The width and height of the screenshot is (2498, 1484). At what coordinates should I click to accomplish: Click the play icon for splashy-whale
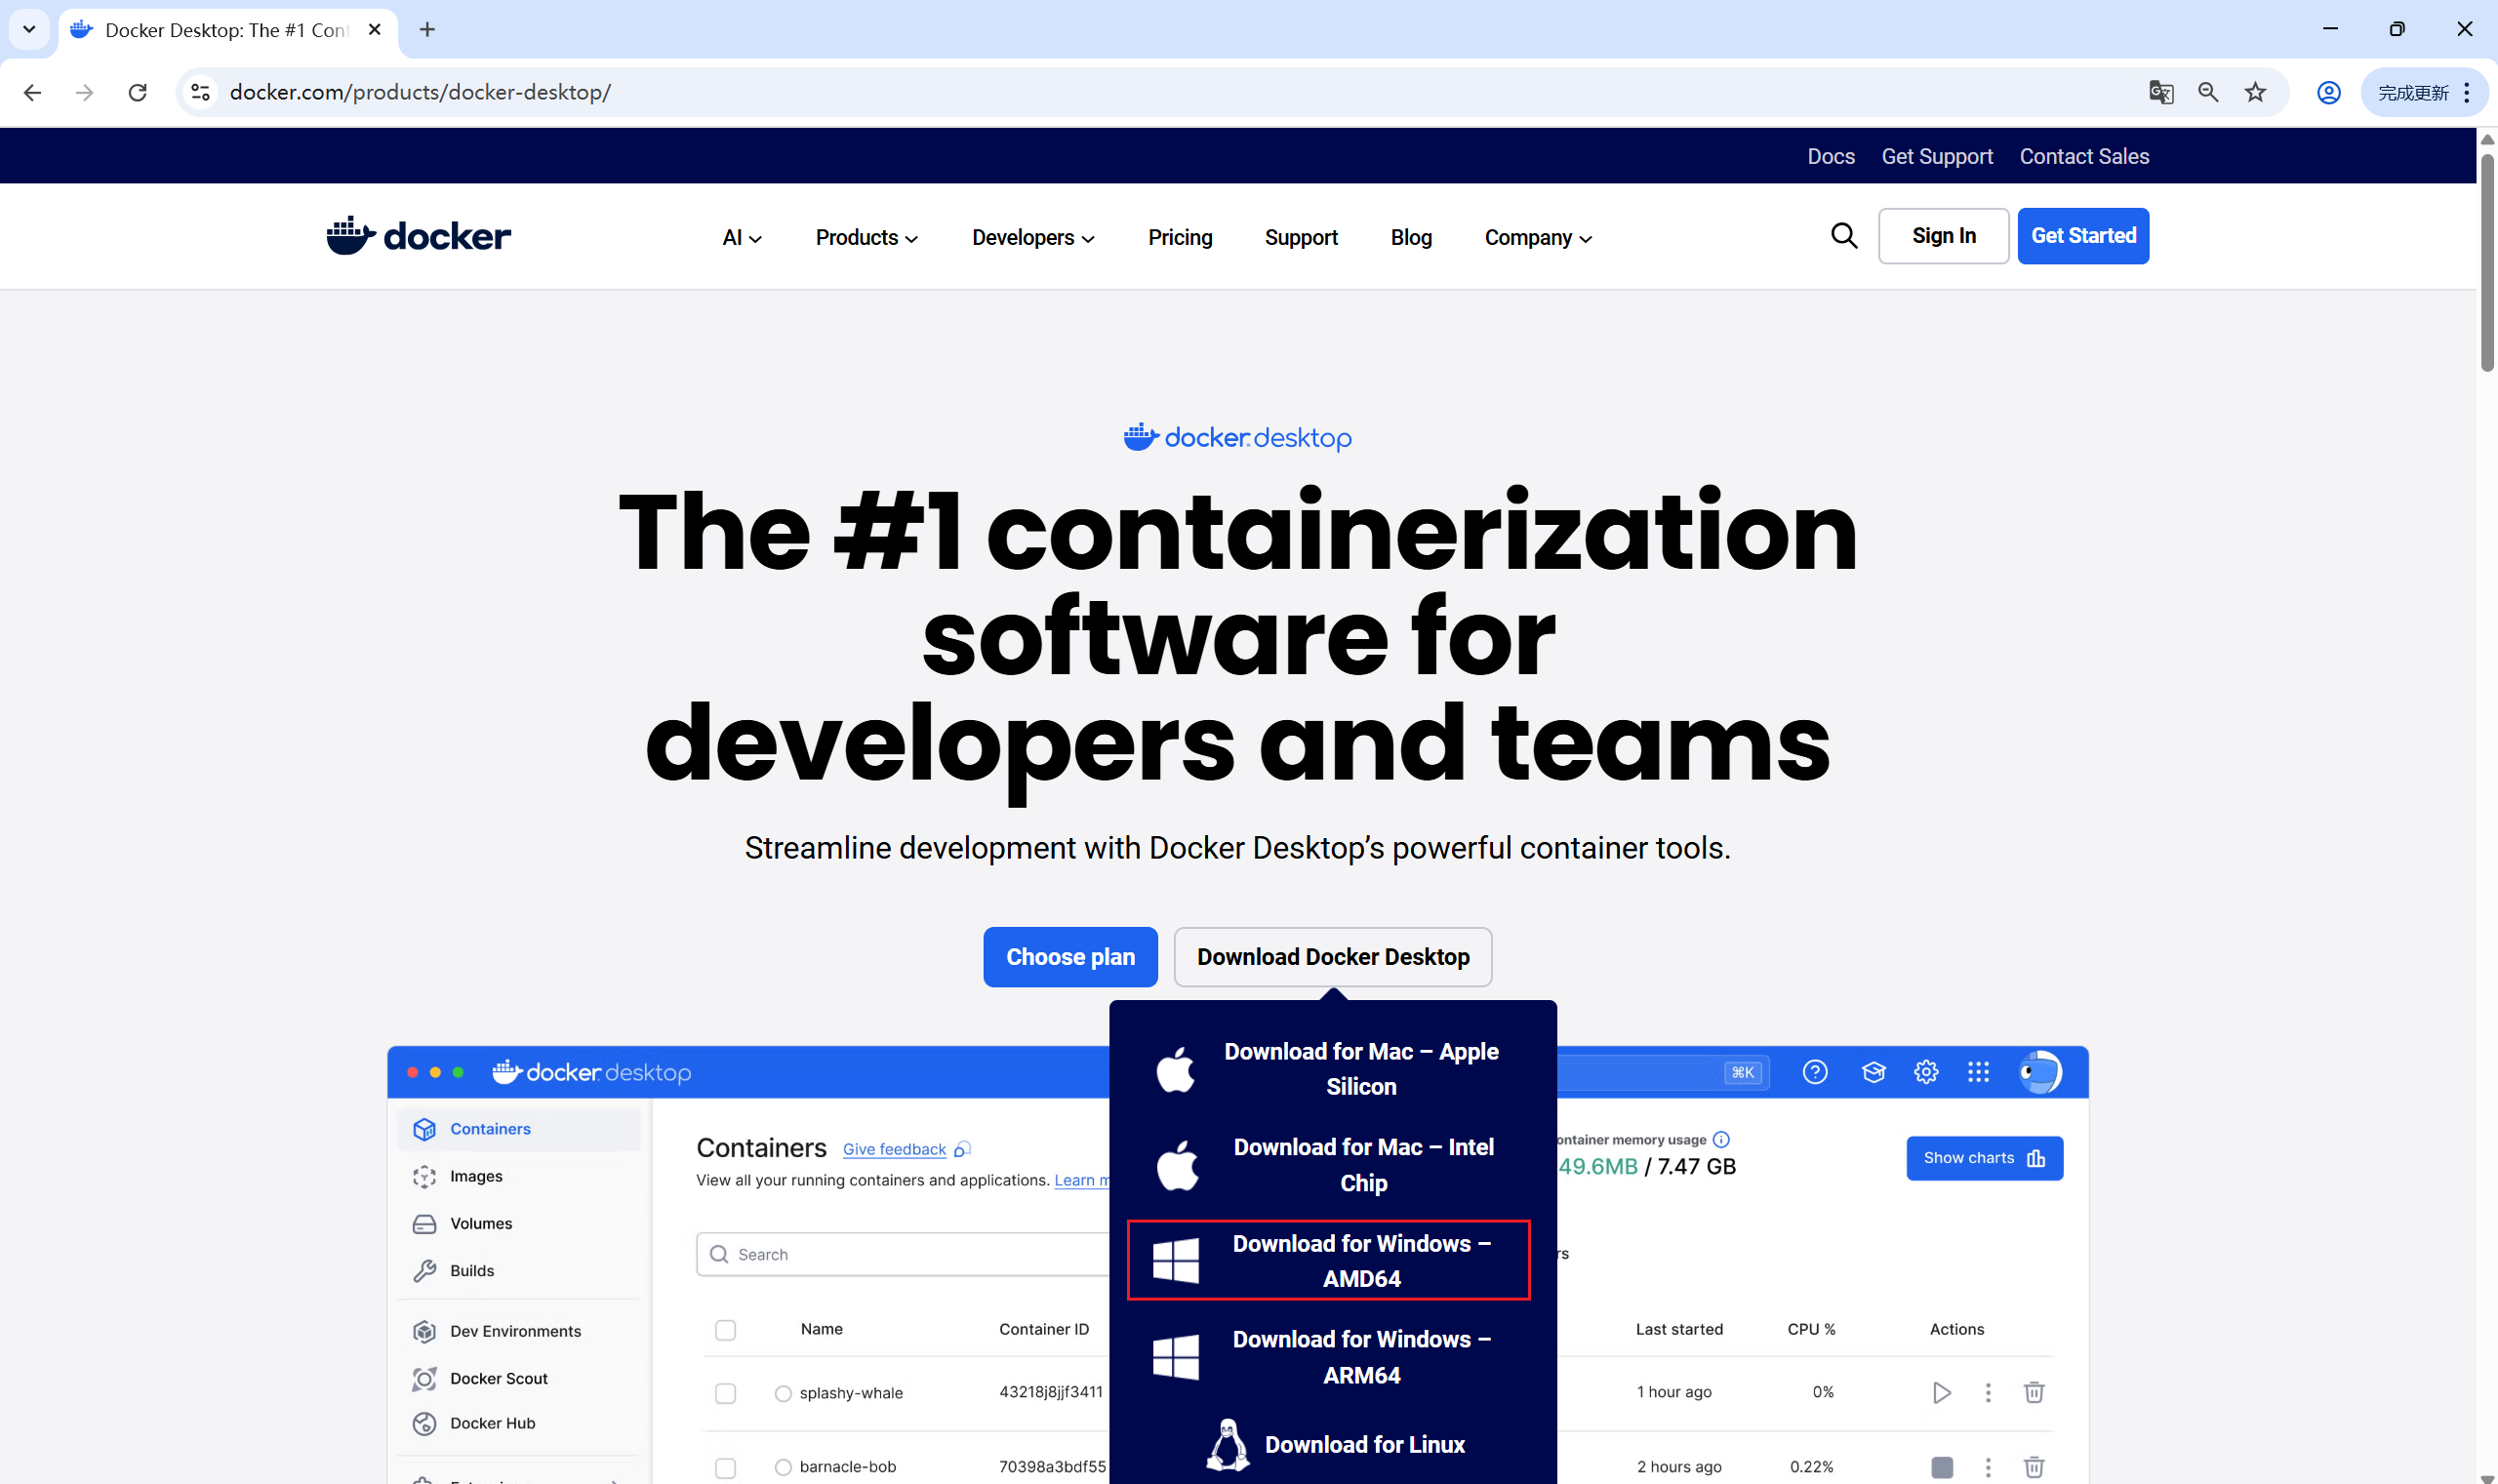[1941, 1392]
